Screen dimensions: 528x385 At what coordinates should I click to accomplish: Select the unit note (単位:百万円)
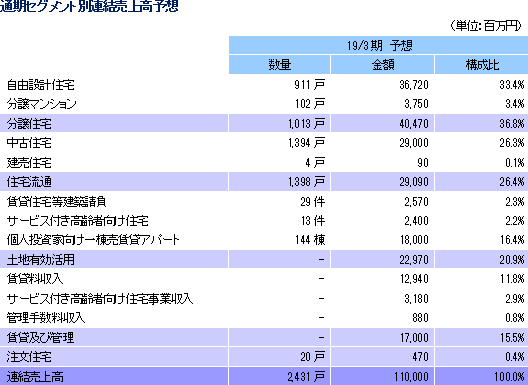[x=486, y=26]
